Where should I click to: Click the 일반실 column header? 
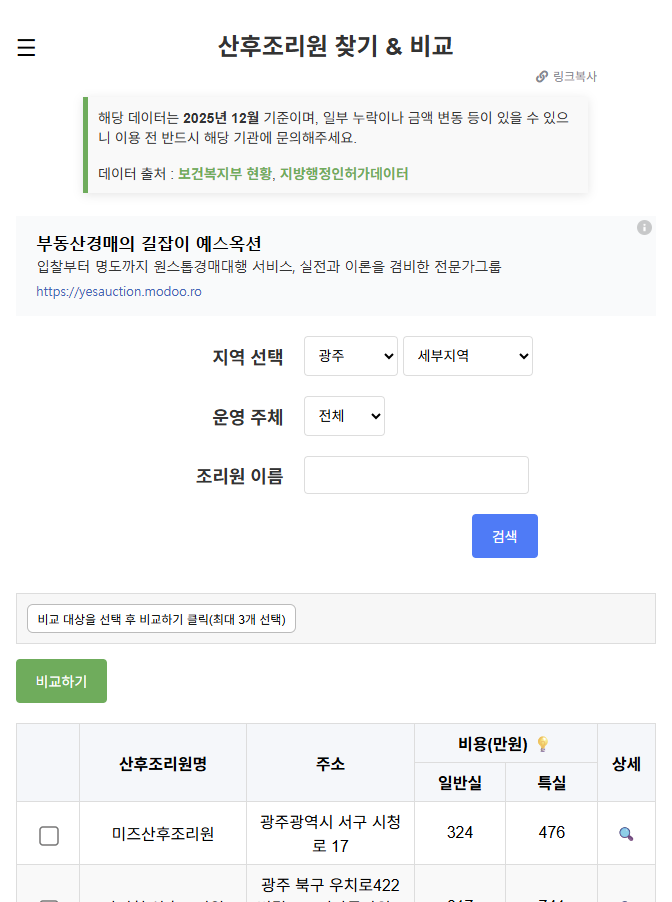click(x=460, y=782)
